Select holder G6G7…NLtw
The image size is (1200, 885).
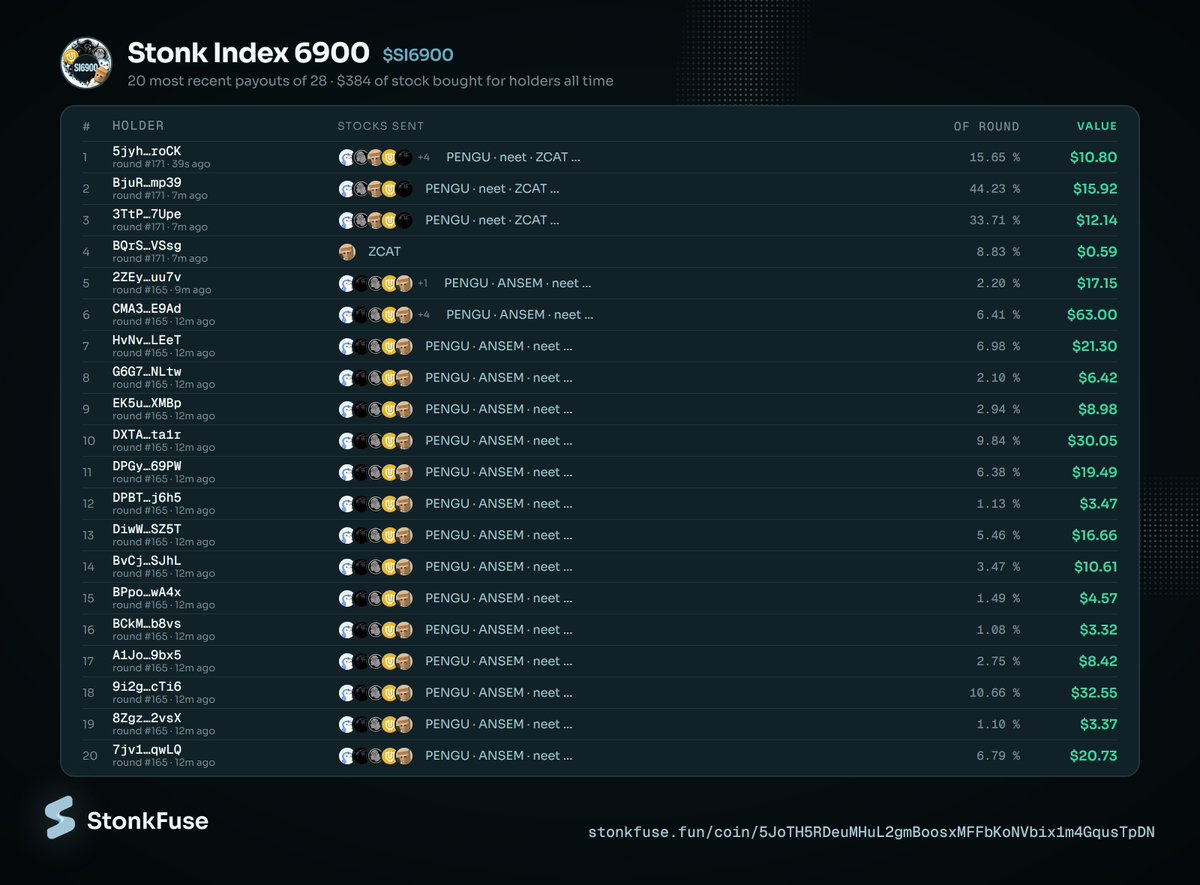point(147,371)
